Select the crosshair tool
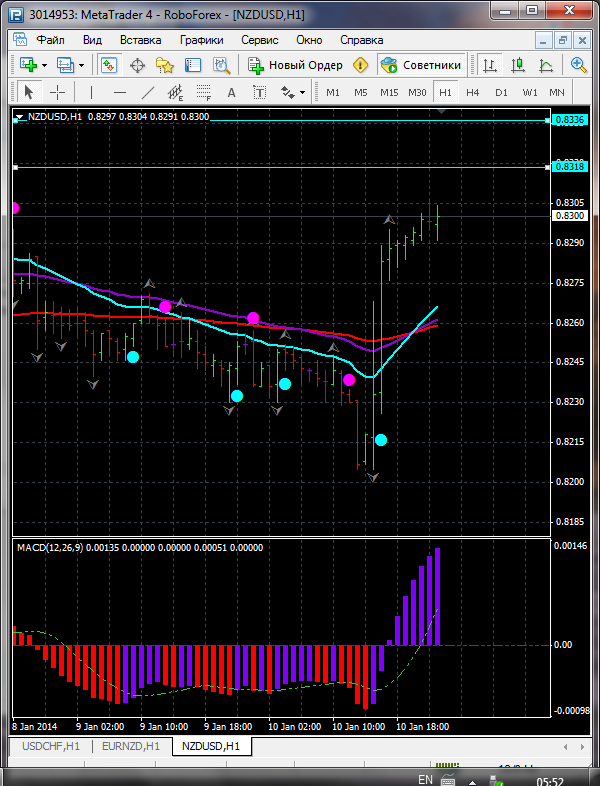This screenshot has height=786, width=600. tap(58, 92)
